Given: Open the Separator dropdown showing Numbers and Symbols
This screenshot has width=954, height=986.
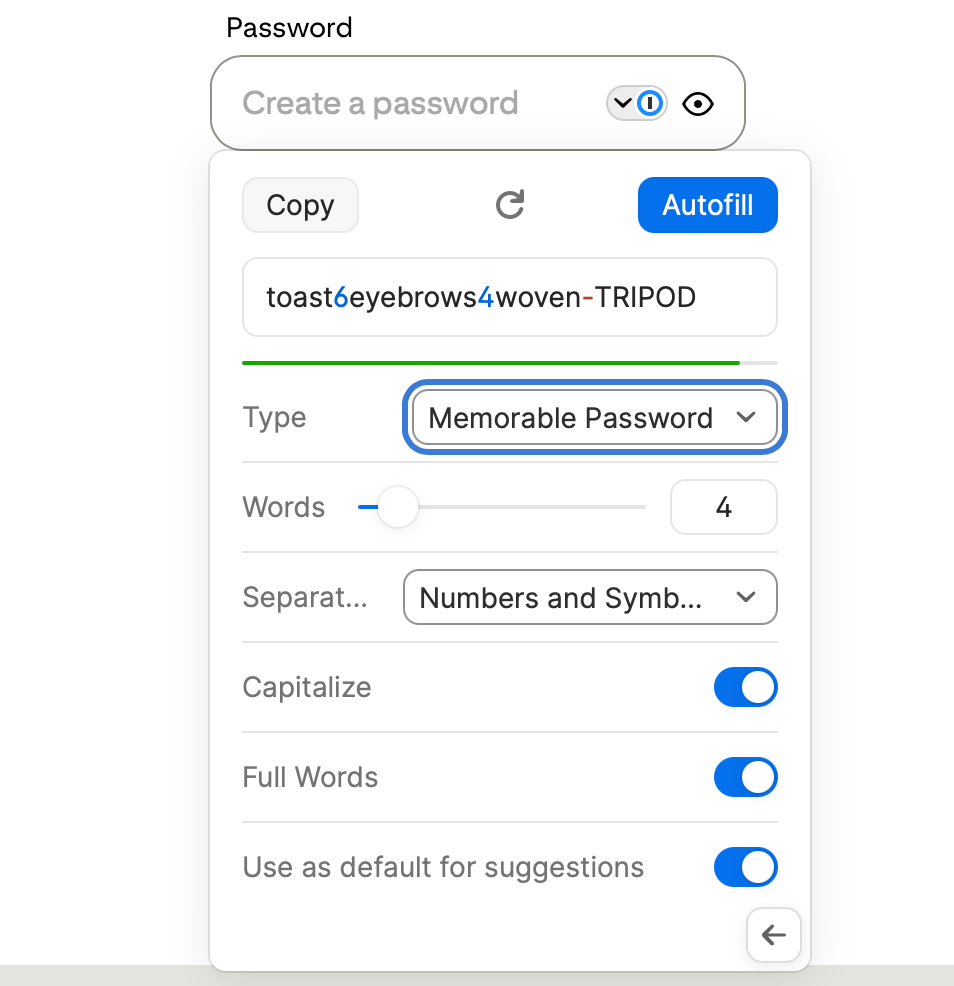Looking at the screenshot, I should pyautogui.click(x=589, y=597).
